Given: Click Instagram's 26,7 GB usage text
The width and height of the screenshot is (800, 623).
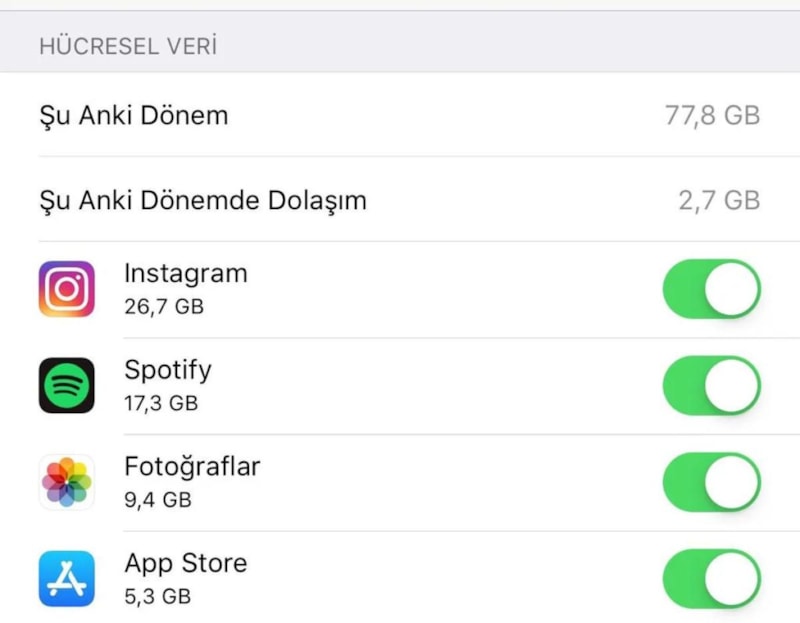Looking at the screenshot, I should click(x=164, y=306).
